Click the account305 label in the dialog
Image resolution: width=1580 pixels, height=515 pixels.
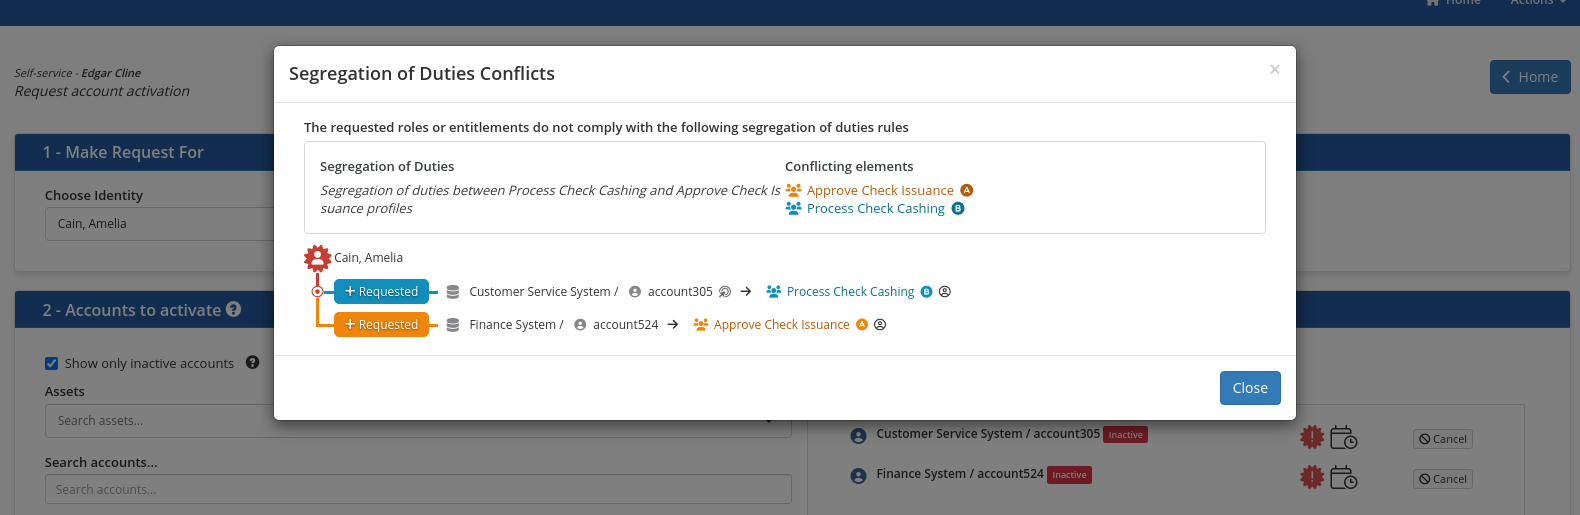pyautogui.click(x=680, y=292)
